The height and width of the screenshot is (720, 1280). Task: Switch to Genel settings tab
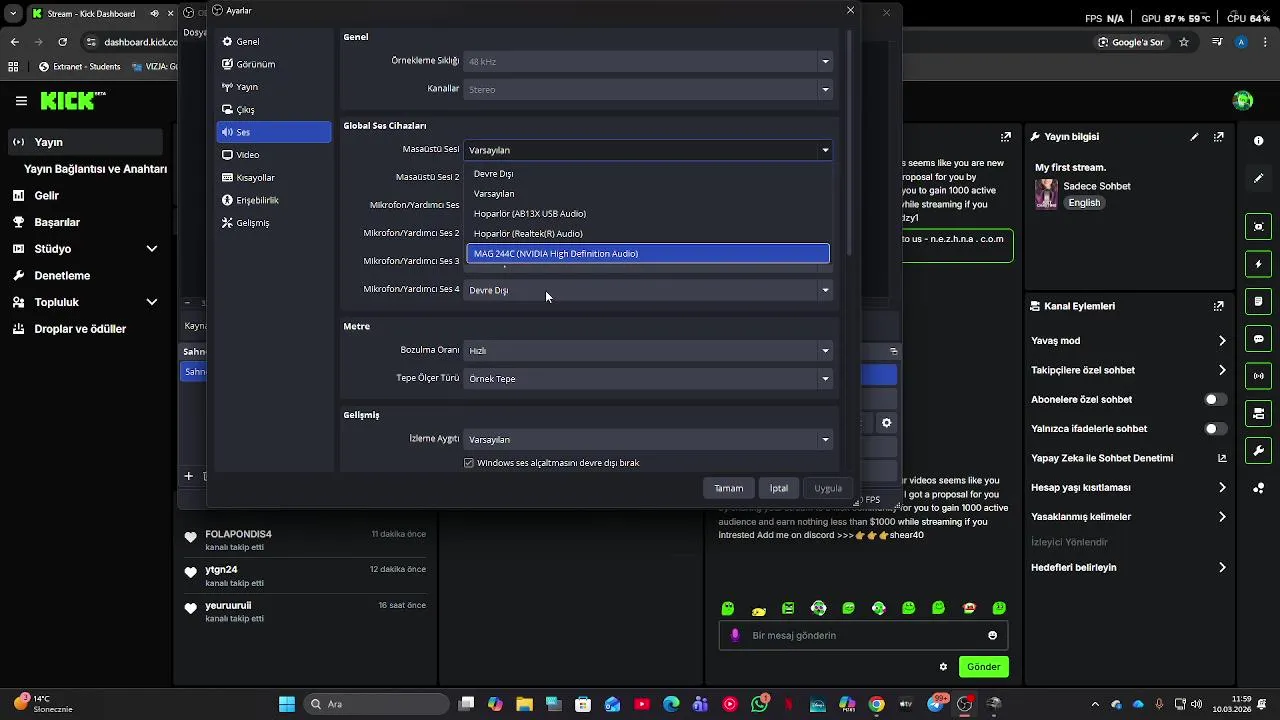pos(273,42)
